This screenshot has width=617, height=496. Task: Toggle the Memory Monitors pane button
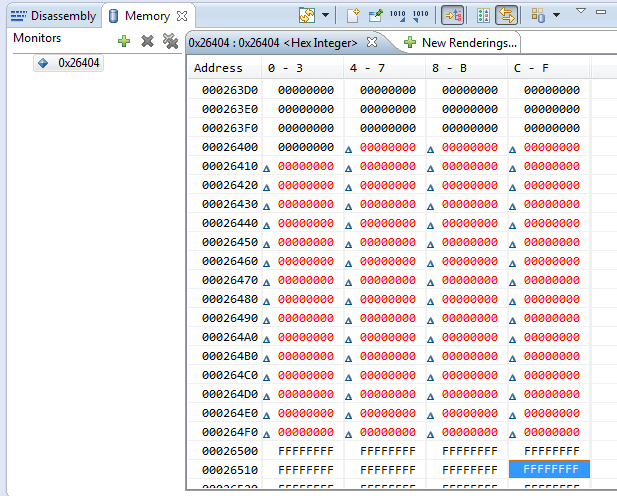pos(453,15)
